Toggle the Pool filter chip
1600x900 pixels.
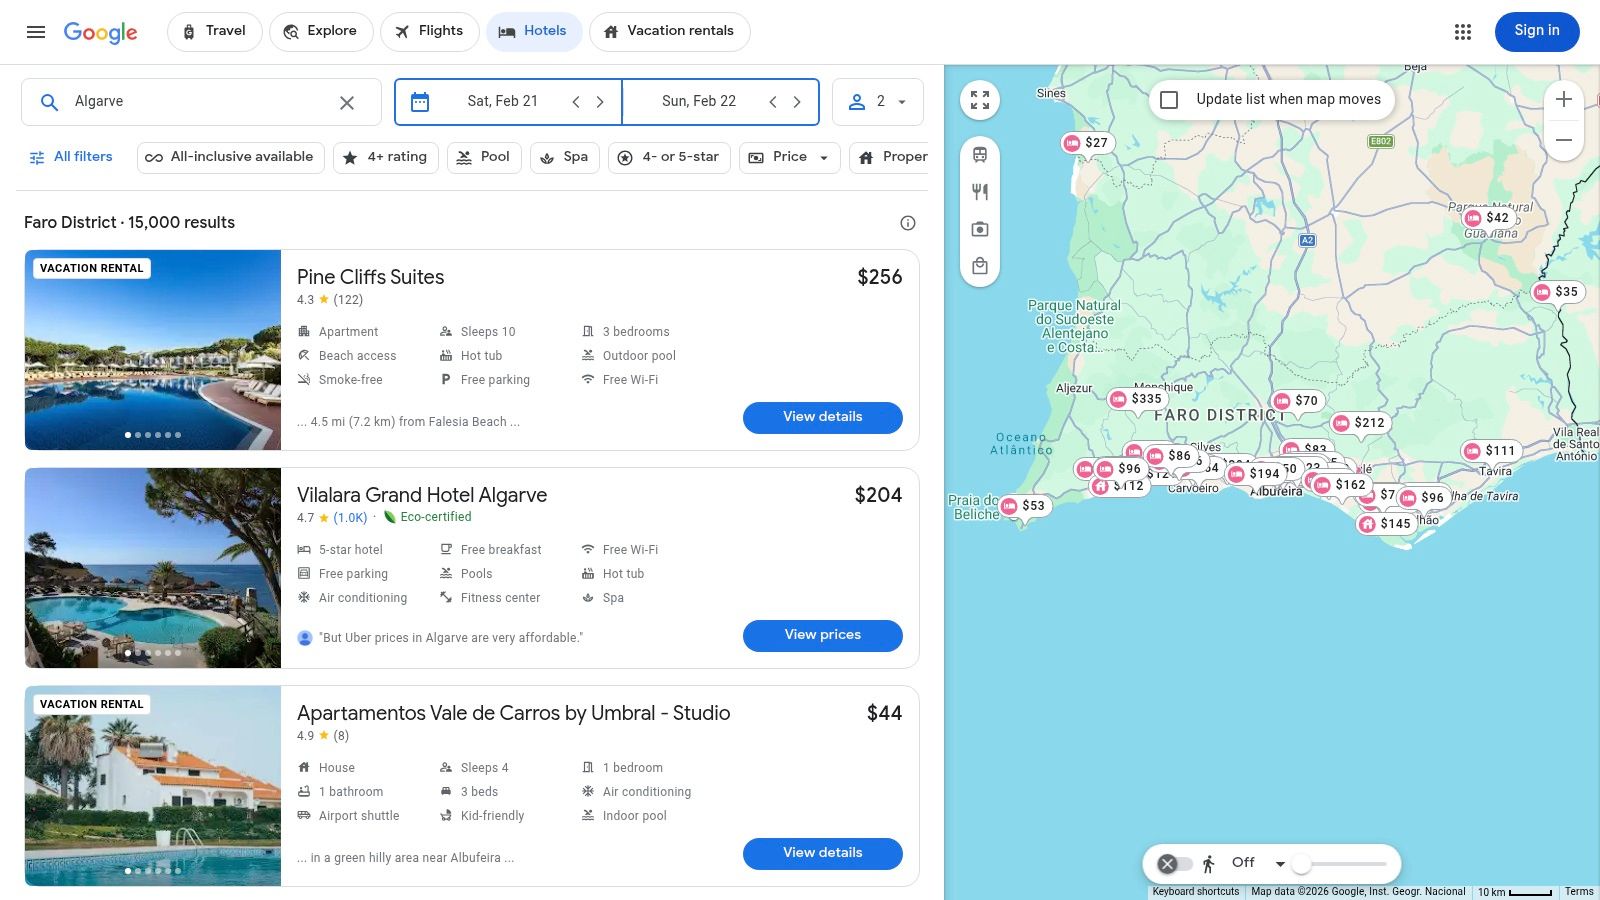click(484, 157)
